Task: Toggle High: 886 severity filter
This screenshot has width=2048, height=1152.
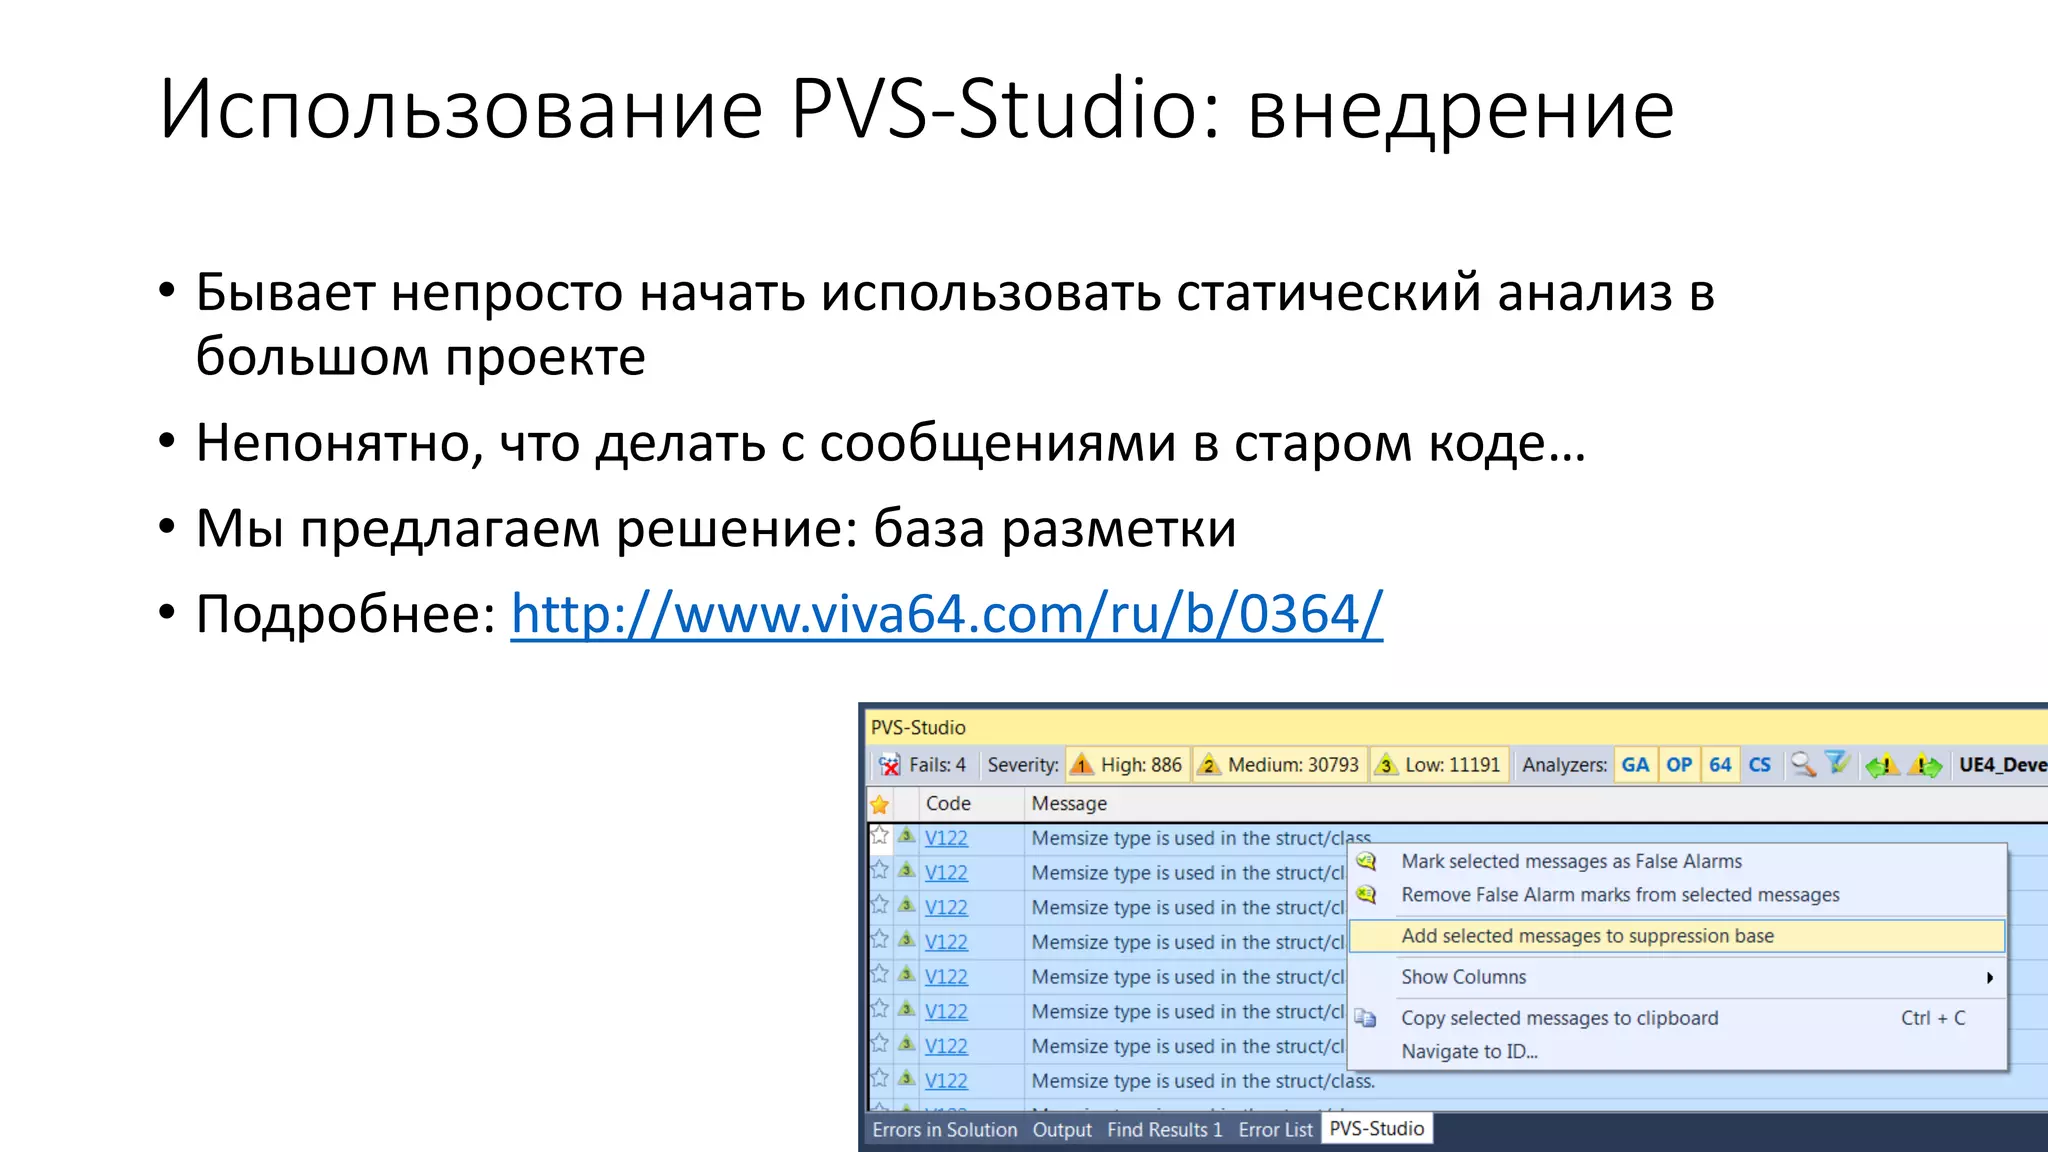Action: coord(1127,765)
